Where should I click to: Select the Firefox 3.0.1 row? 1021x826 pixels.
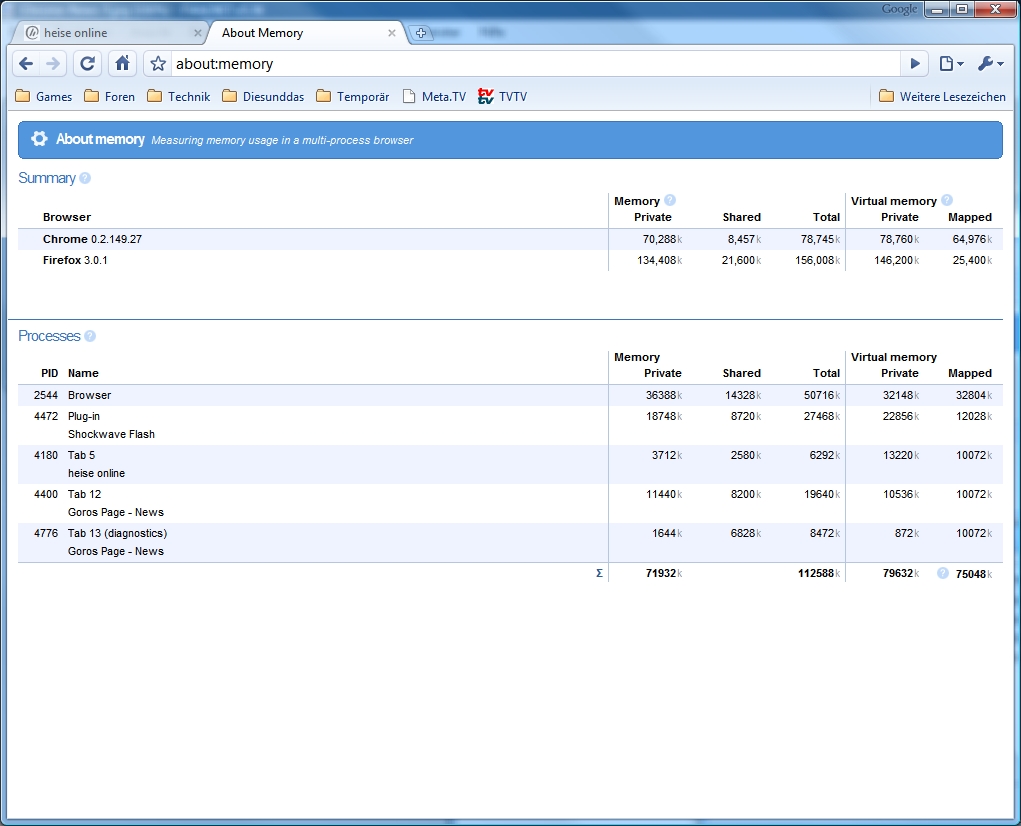[510, 260]
